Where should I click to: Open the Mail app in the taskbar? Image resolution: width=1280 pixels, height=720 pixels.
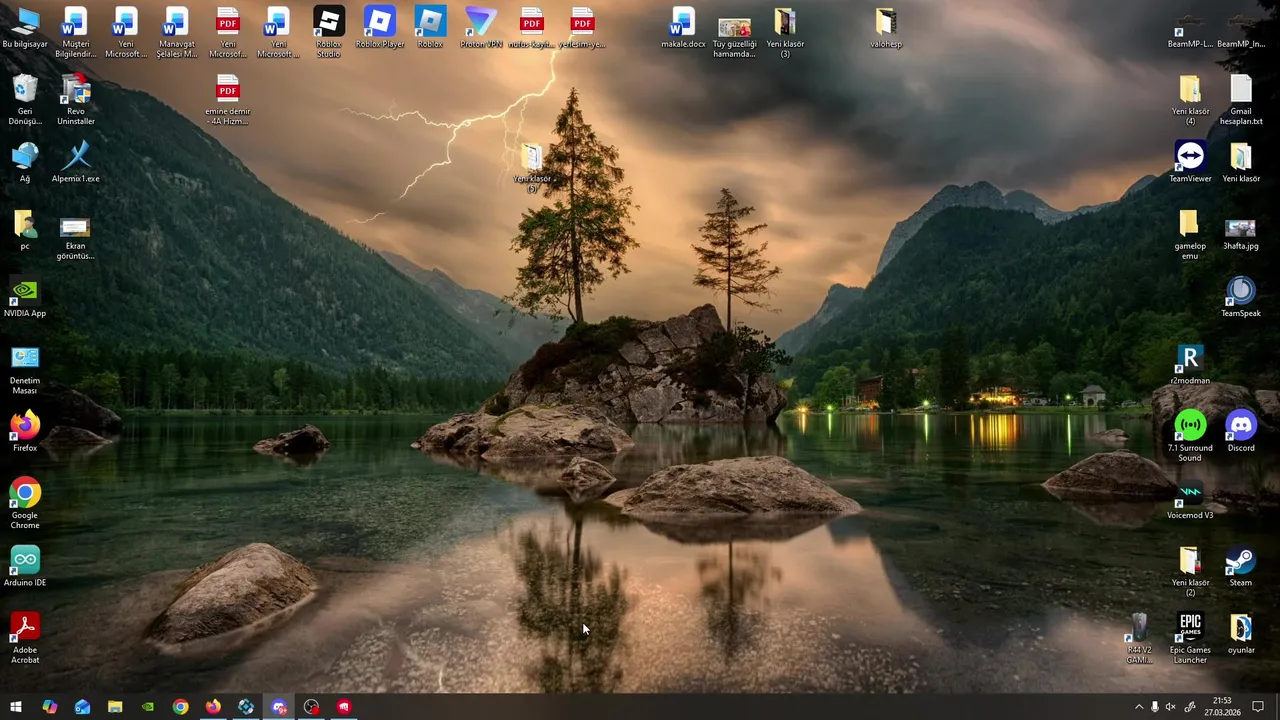click(x=82, y=707)
